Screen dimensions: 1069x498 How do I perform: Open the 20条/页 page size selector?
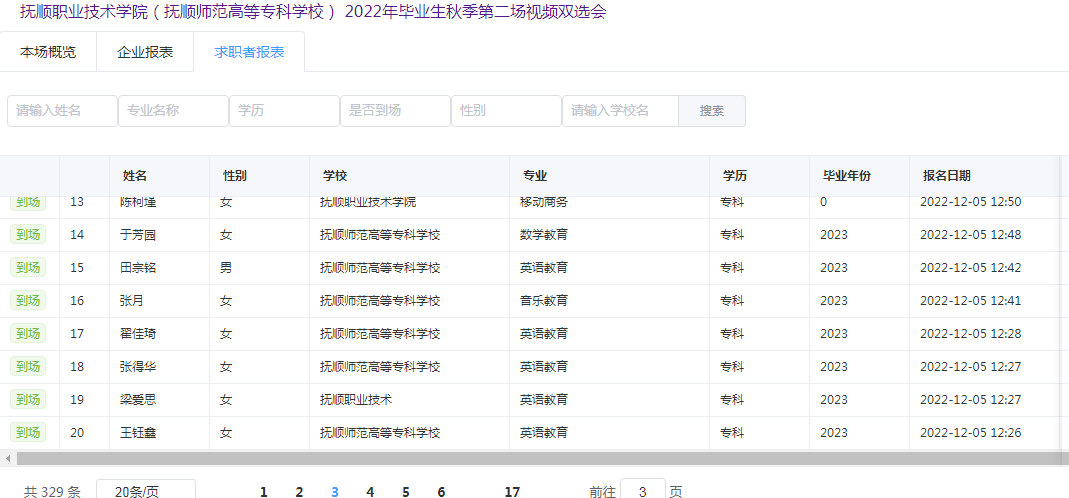click(x=145, y=491)
